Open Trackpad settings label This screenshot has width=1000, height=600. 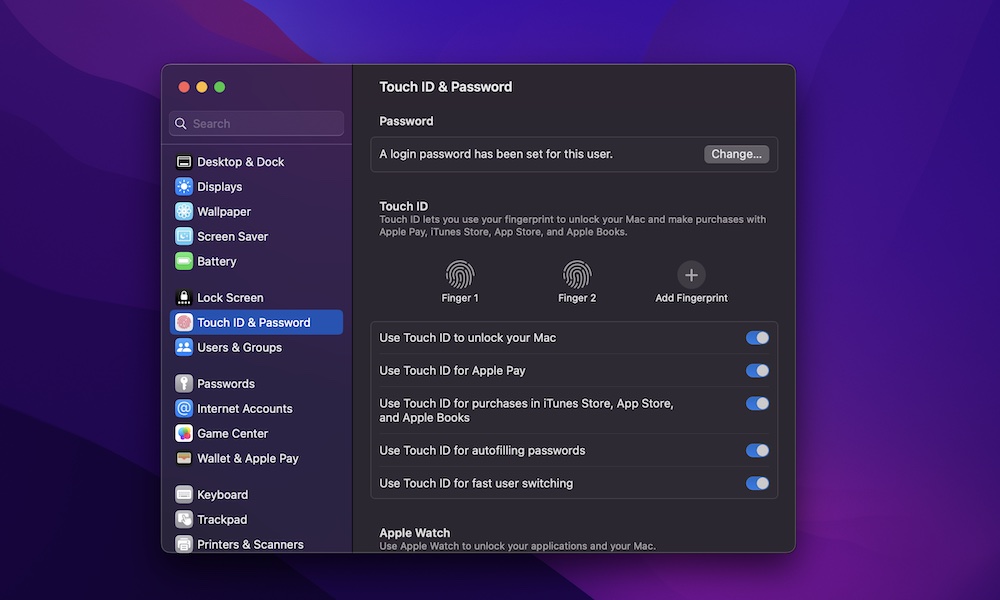[x=222, y=520]
